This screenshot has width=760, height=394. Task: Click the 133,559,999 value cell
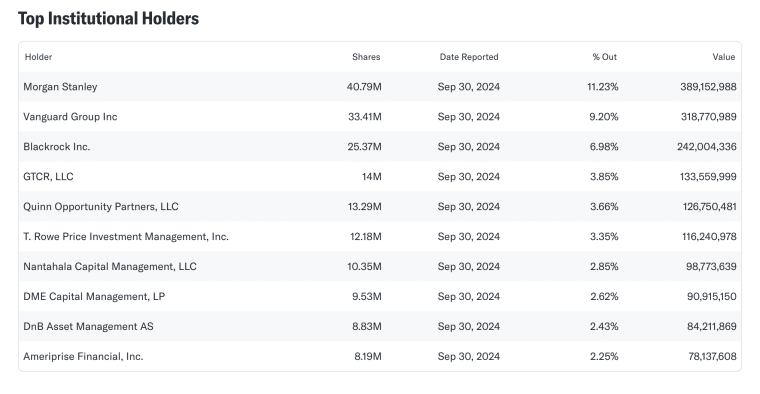[708, 177]
